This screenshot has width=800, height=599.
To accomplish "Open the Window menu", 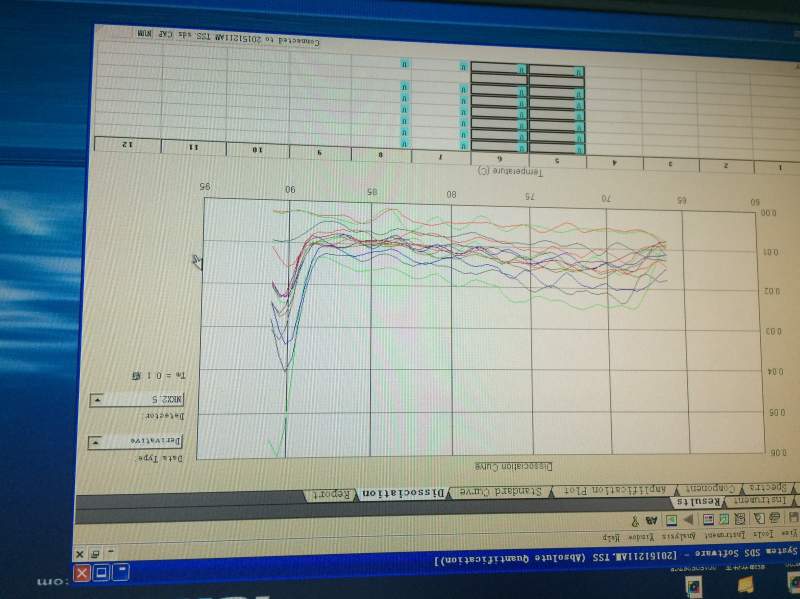I will pyautogui.click(x=641, y=537).
